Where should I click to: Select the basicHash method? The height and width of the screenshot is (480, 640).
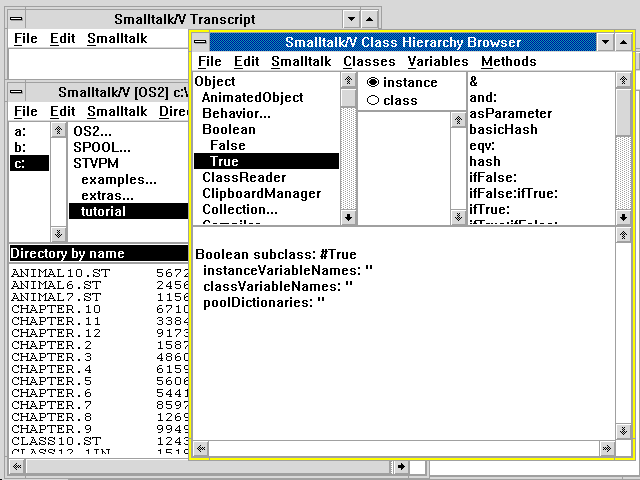[503, 129]
